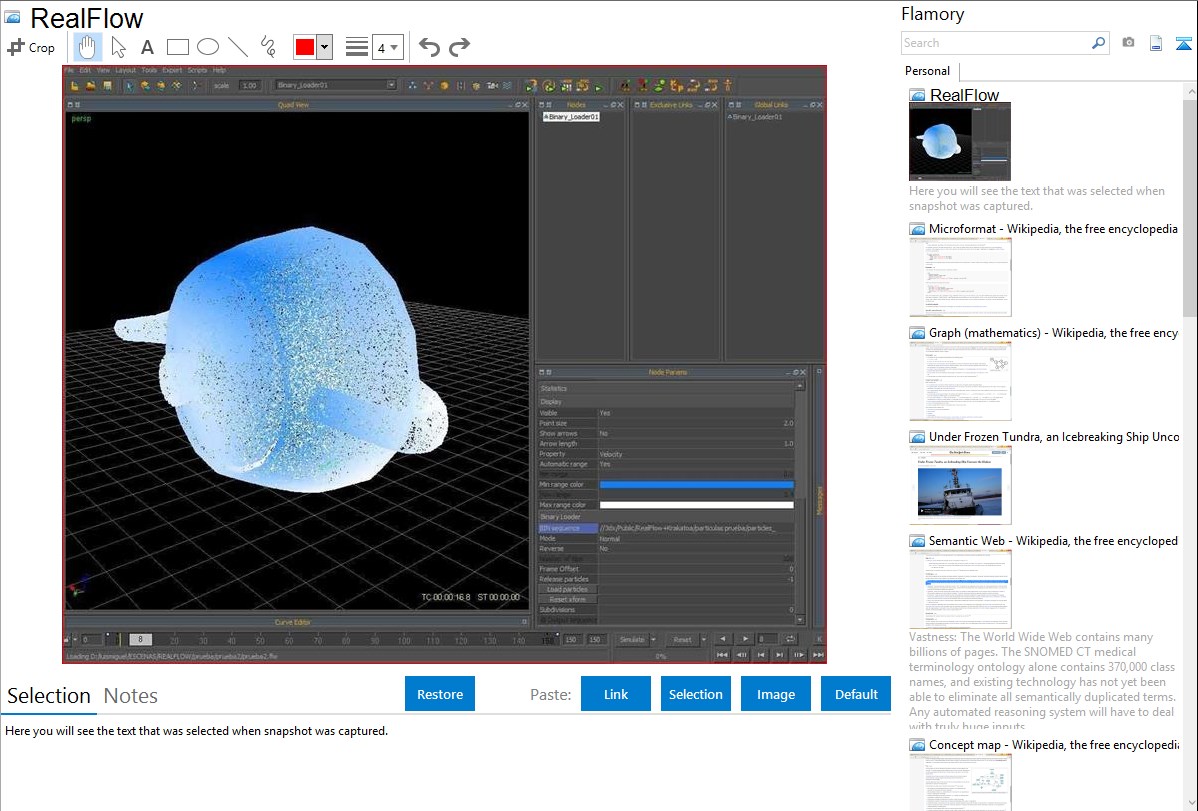Click the magnifier search icon
The image size is (1198, 811).
1098,43
